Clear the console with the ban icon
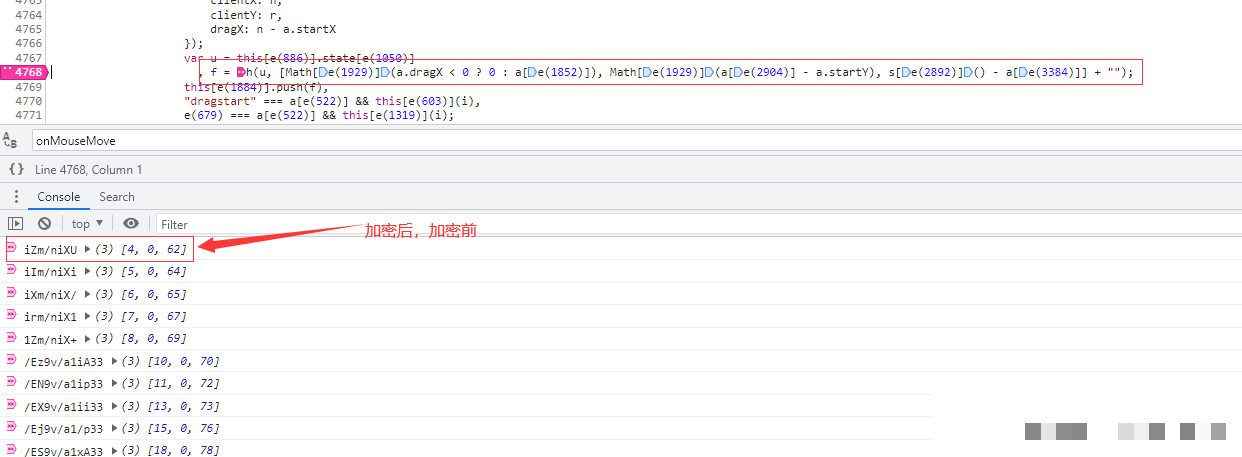The image size is (1242, 457). (44, 224)
